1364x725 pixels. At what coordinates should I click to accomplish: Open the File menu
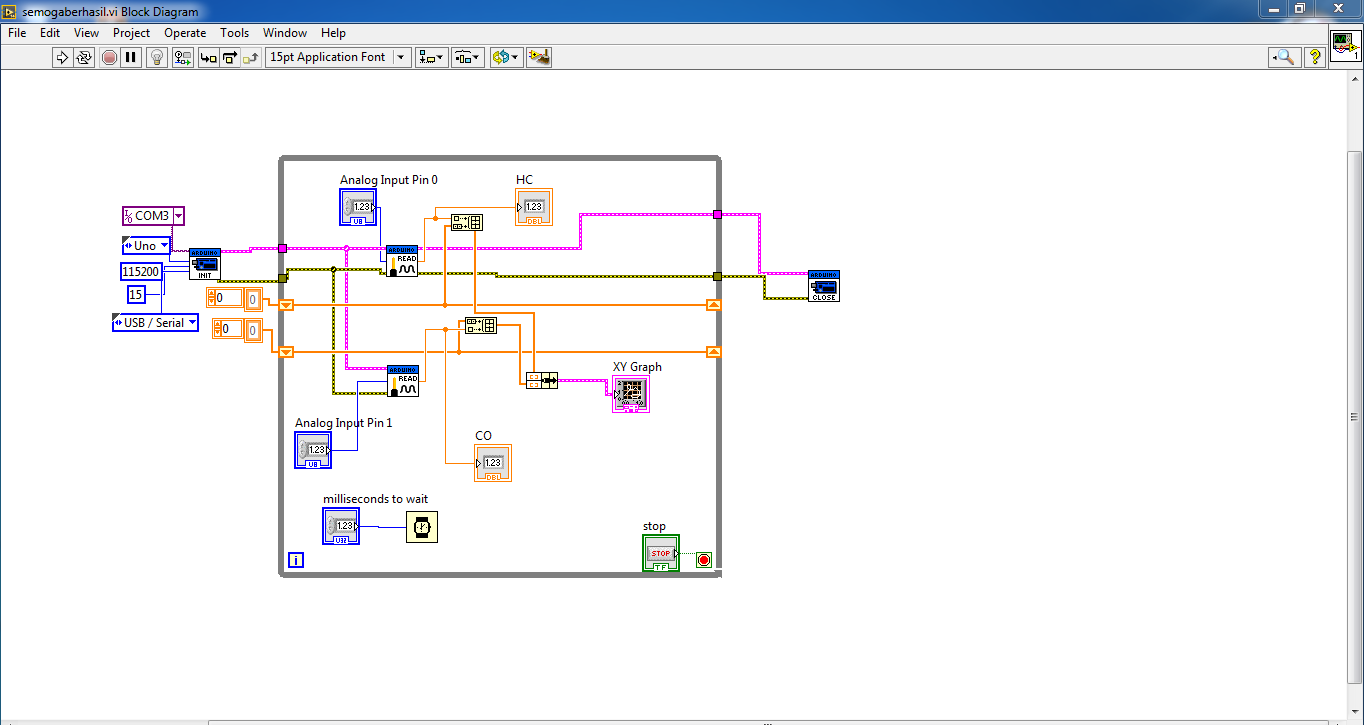click(x=17, y=33)
